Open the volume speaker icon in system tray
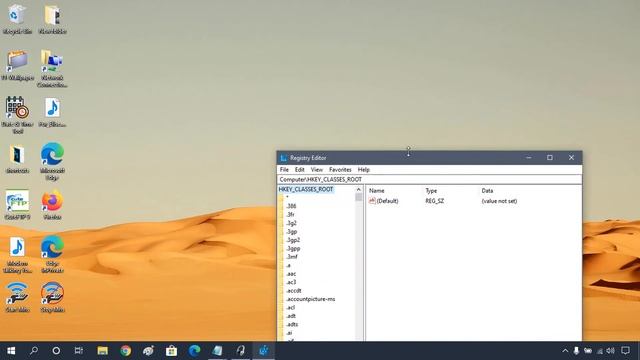The image size is (640, 360). click(610, 351)
